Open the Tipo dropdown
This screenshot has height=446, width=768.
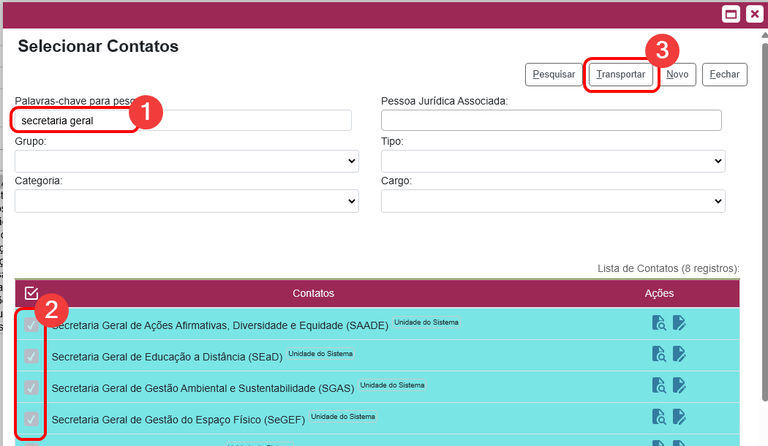coord(553,161)
